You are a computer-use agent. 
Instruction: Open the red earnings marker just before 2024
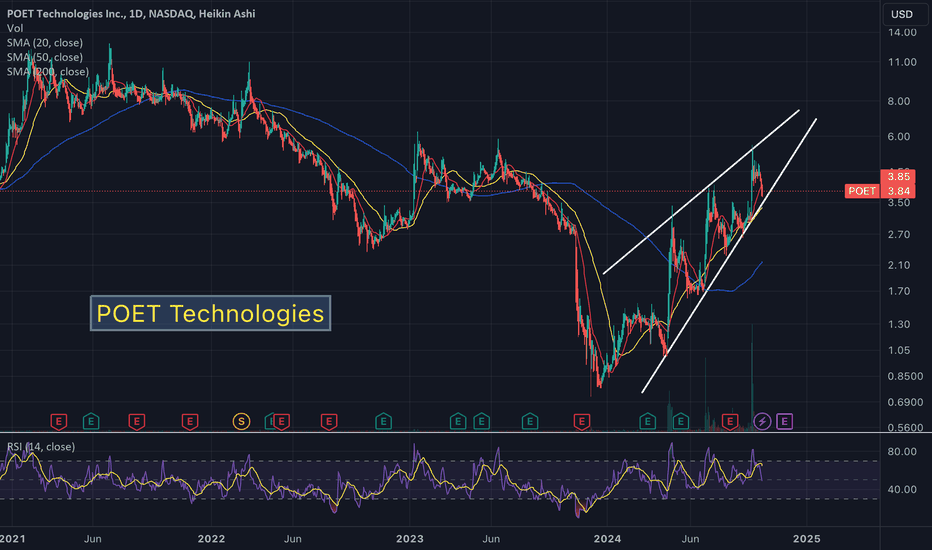581,422
